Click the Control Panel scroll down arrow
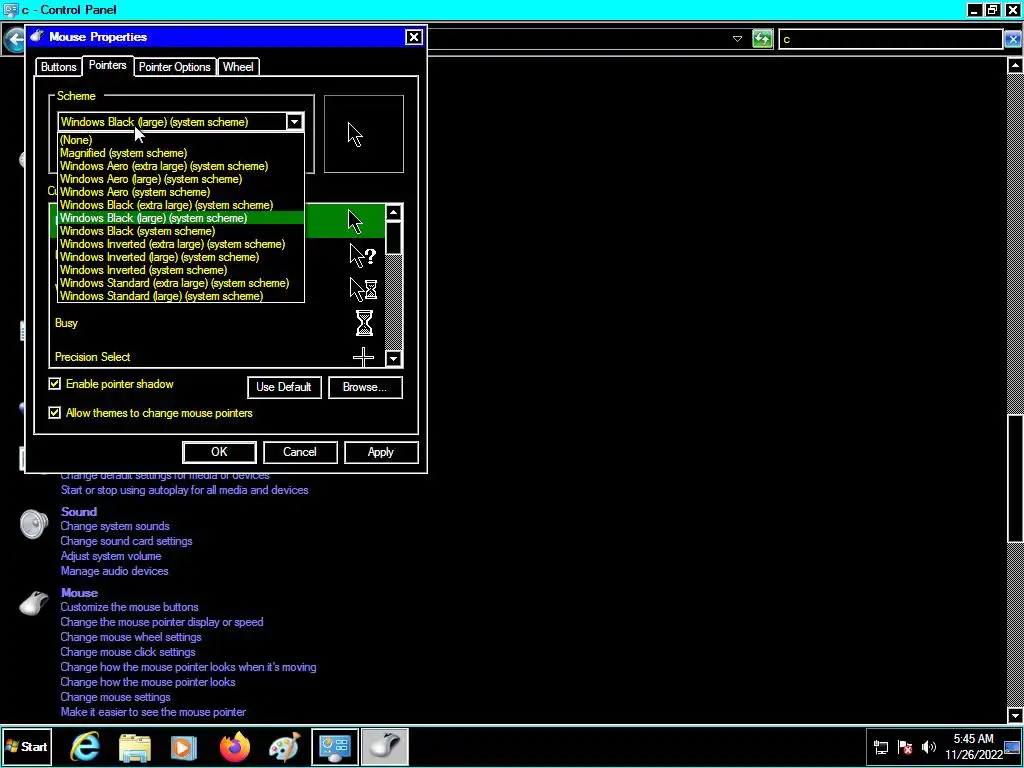Viewport: 1024px width, 768px height. point(1016,715)
